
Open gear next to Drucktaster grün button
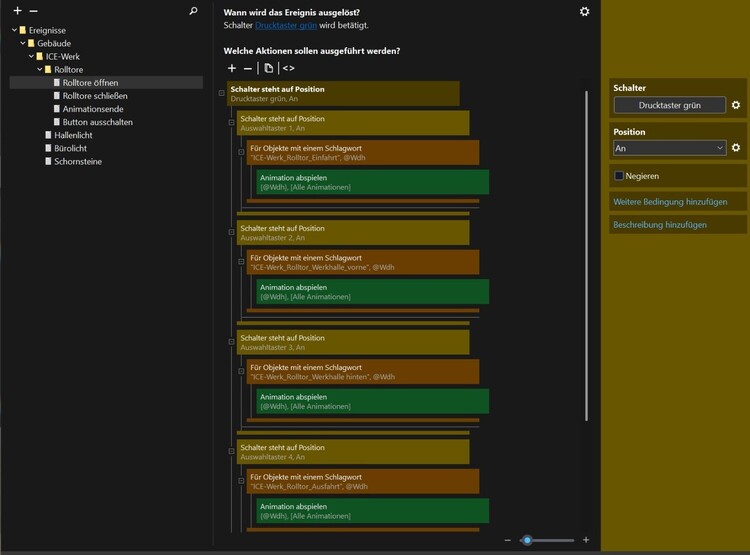tap(736, 105)
